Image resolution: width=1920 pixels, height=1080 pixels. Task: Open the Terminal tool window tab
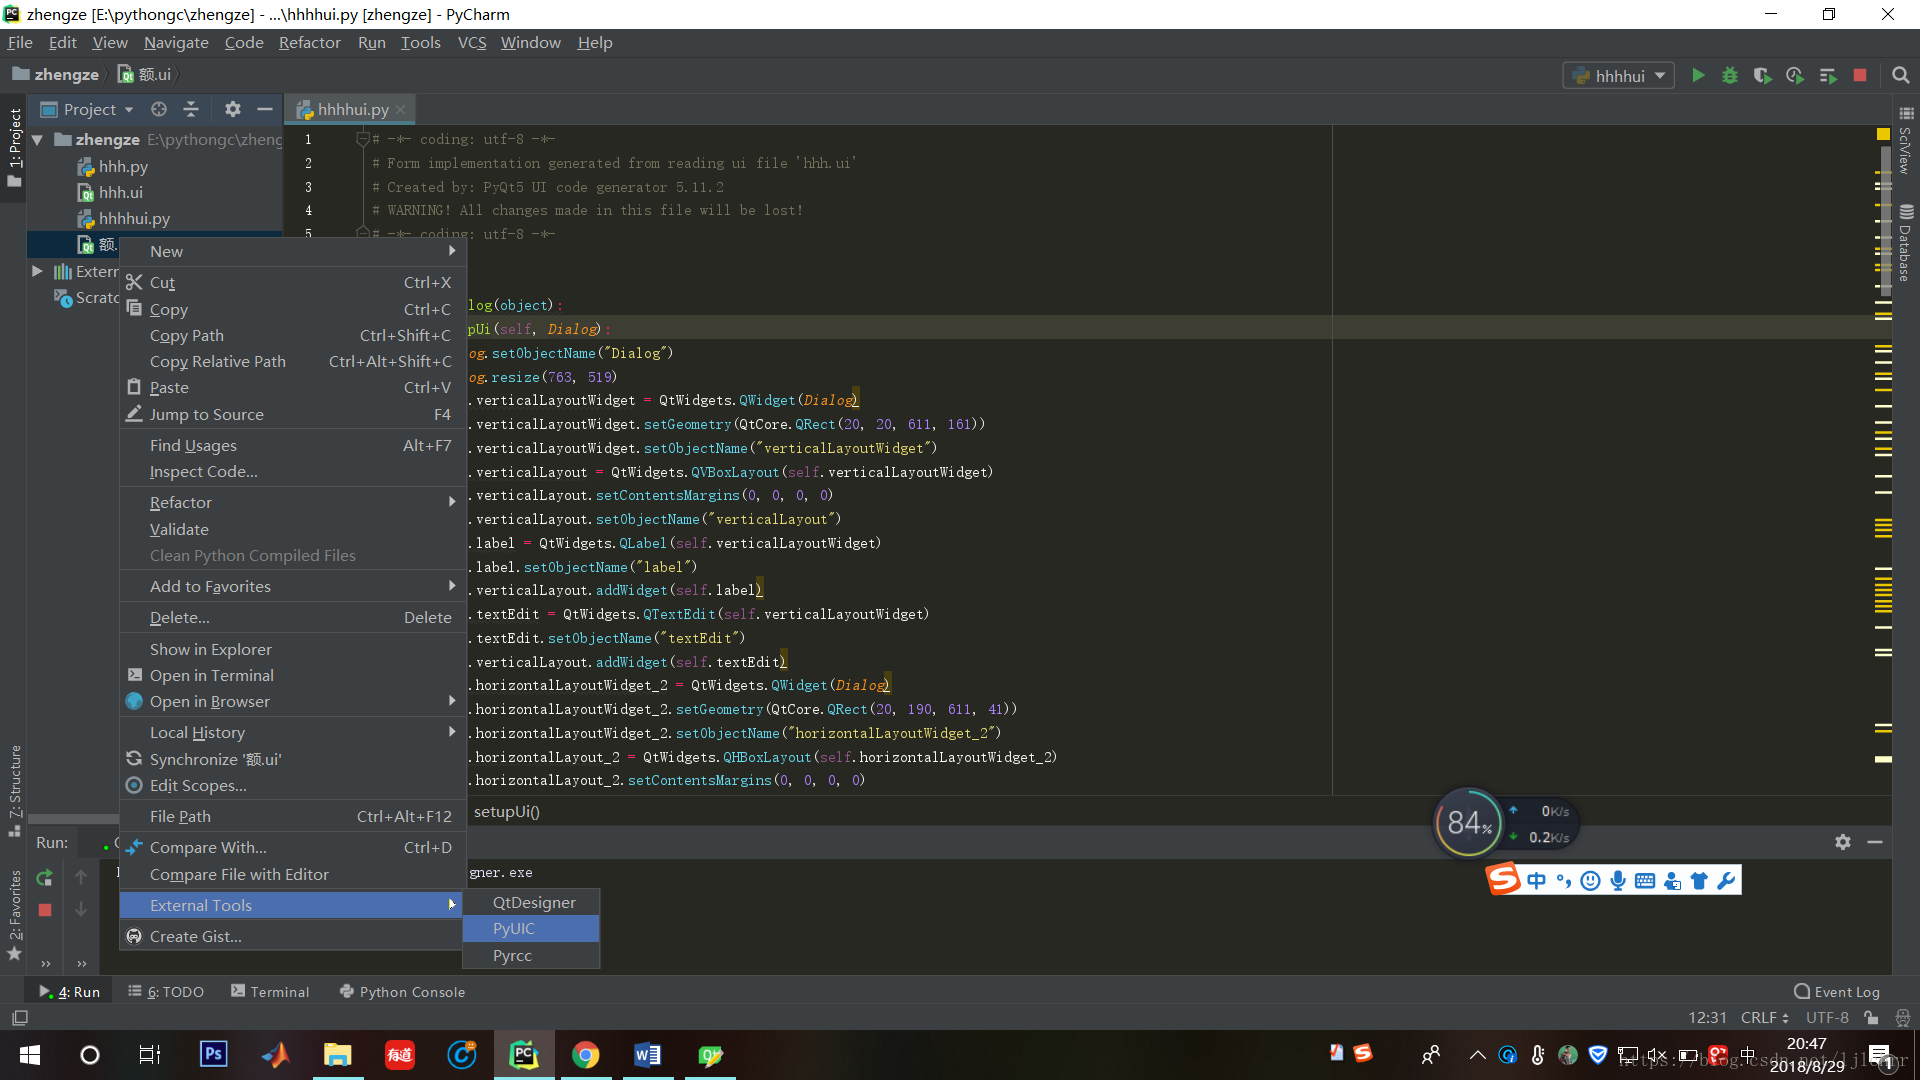[x=270, y=992]
